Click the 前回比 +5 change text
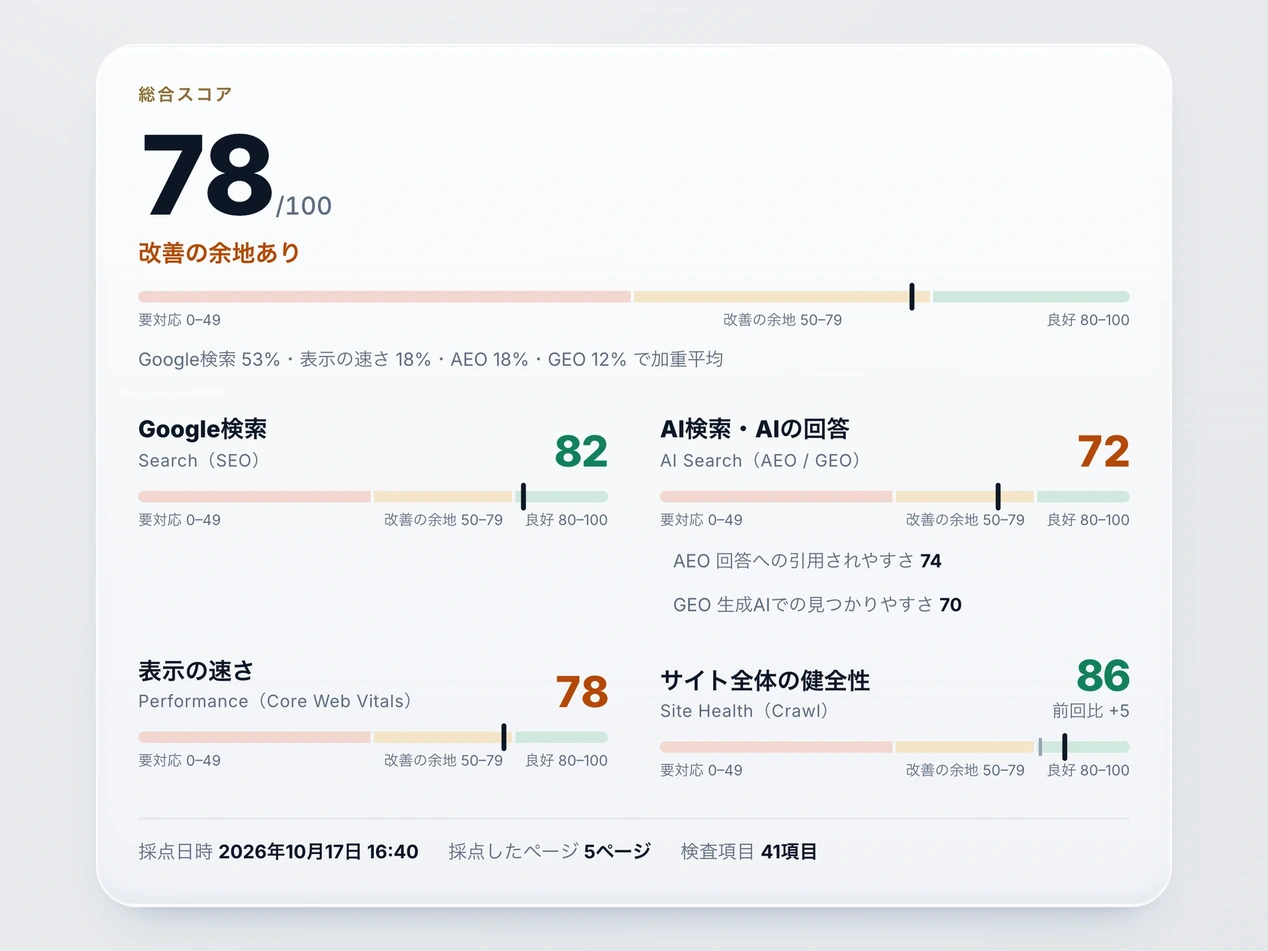The width and height of the screenshot is (1268, 951). tap(1091, 712)
